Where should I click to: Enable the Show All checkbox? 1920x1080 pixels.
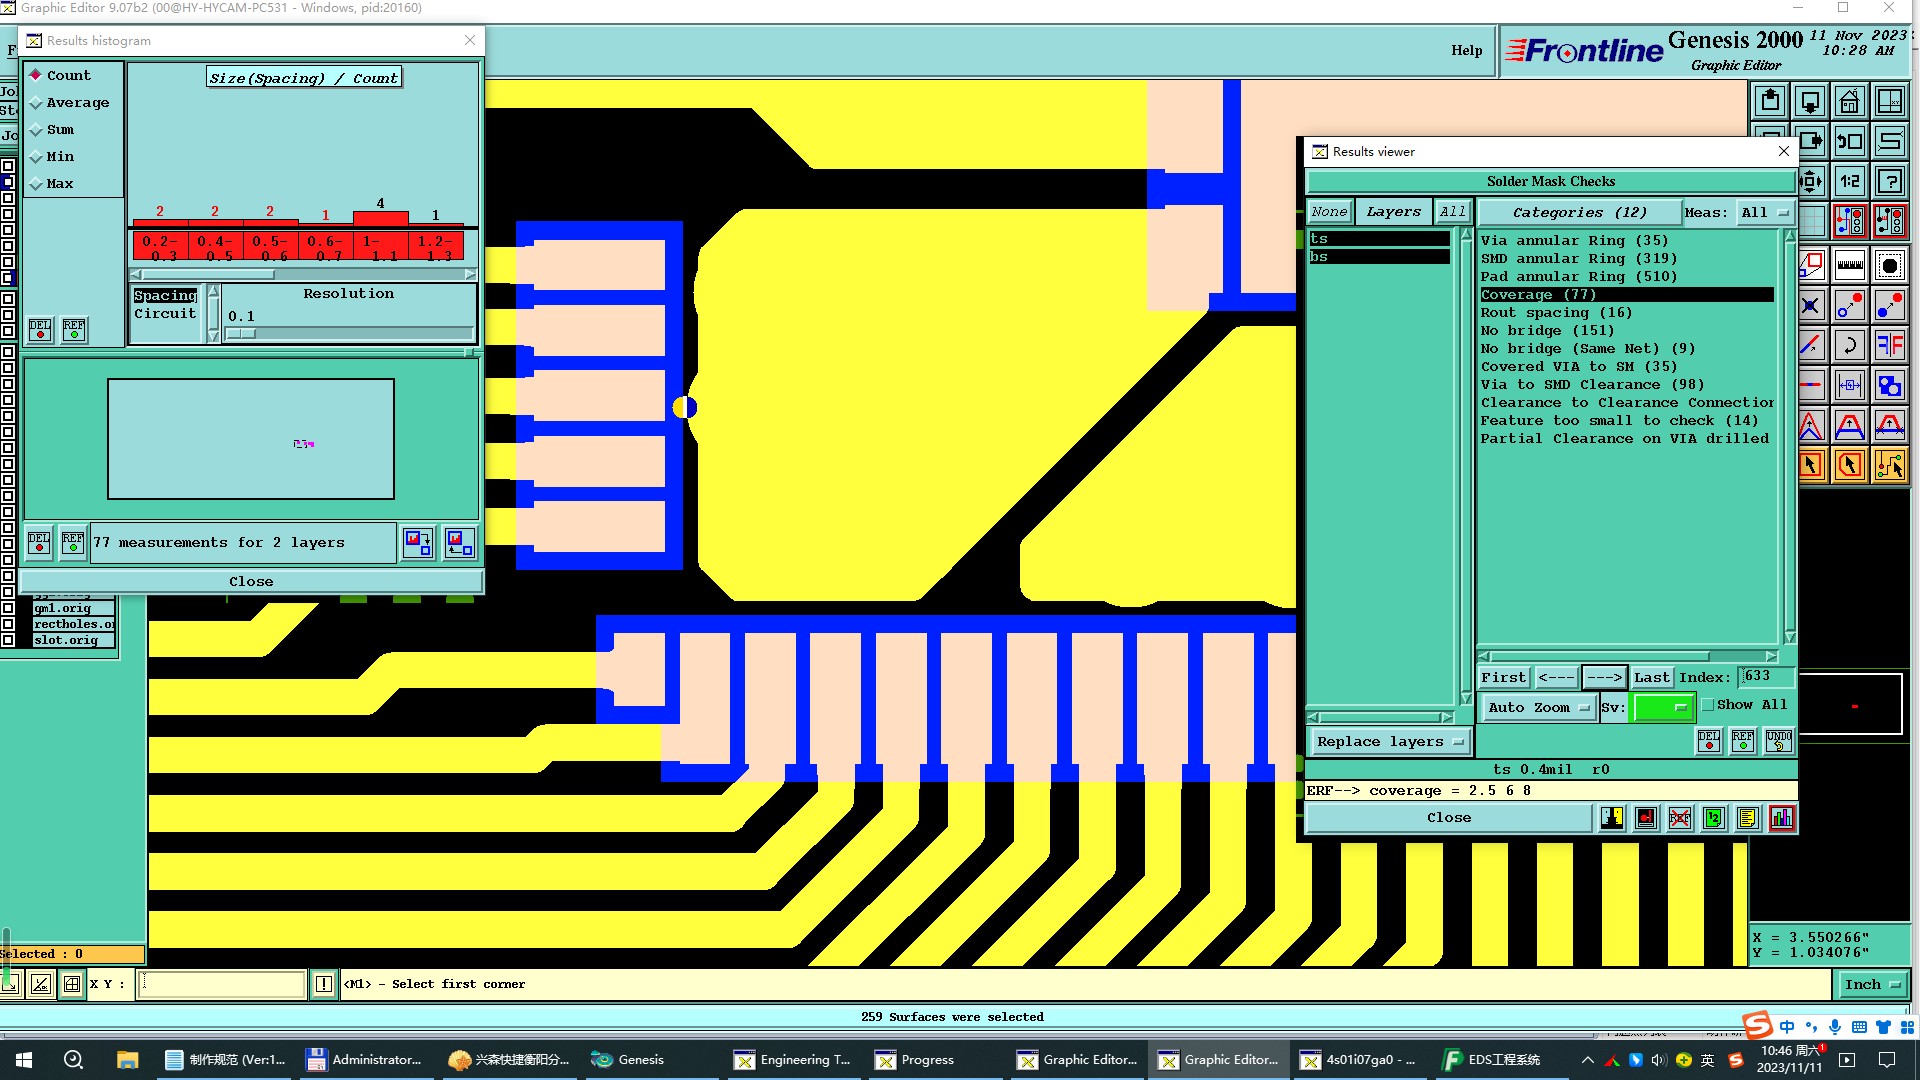[1708, 705]
